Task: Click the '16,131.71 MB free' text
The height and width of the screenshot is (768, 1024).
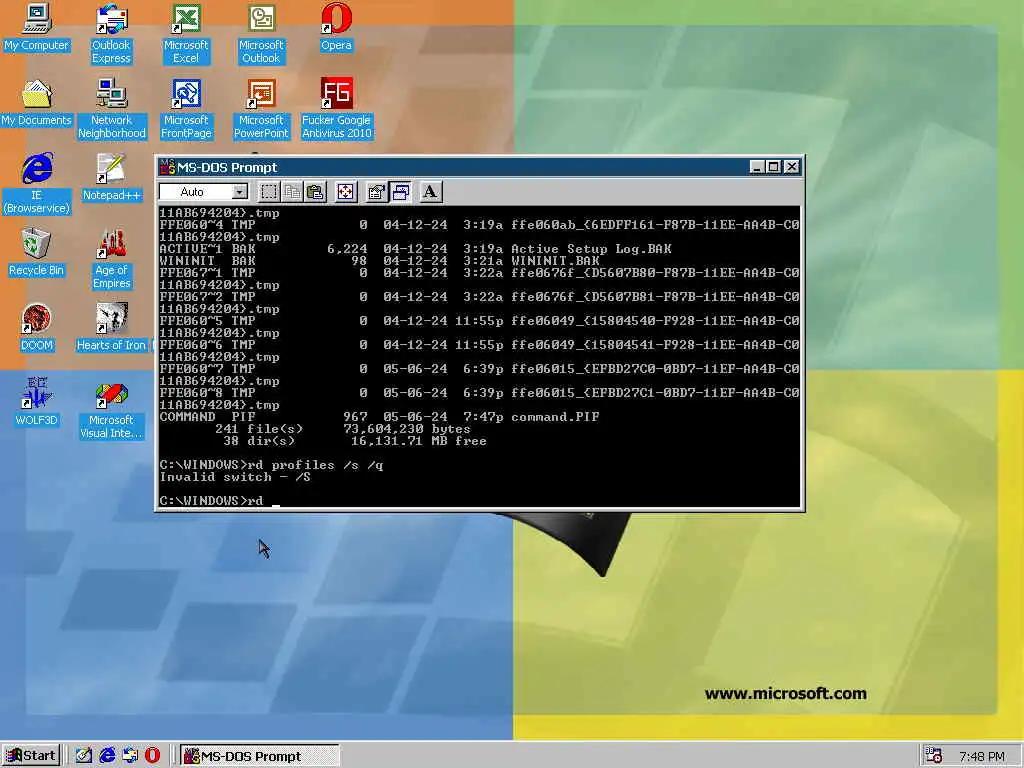Action: (419, 441)
